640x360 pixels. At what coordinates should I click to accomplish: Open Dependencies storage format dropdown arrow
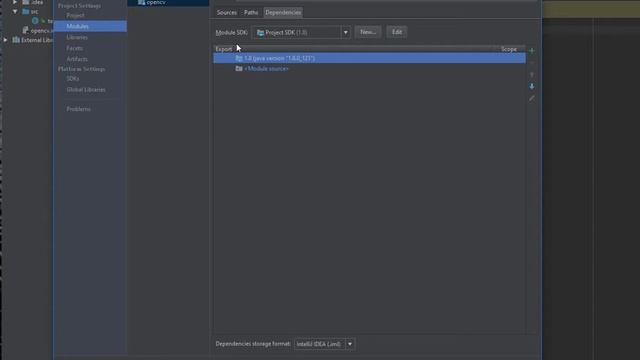tap(350, 344)
